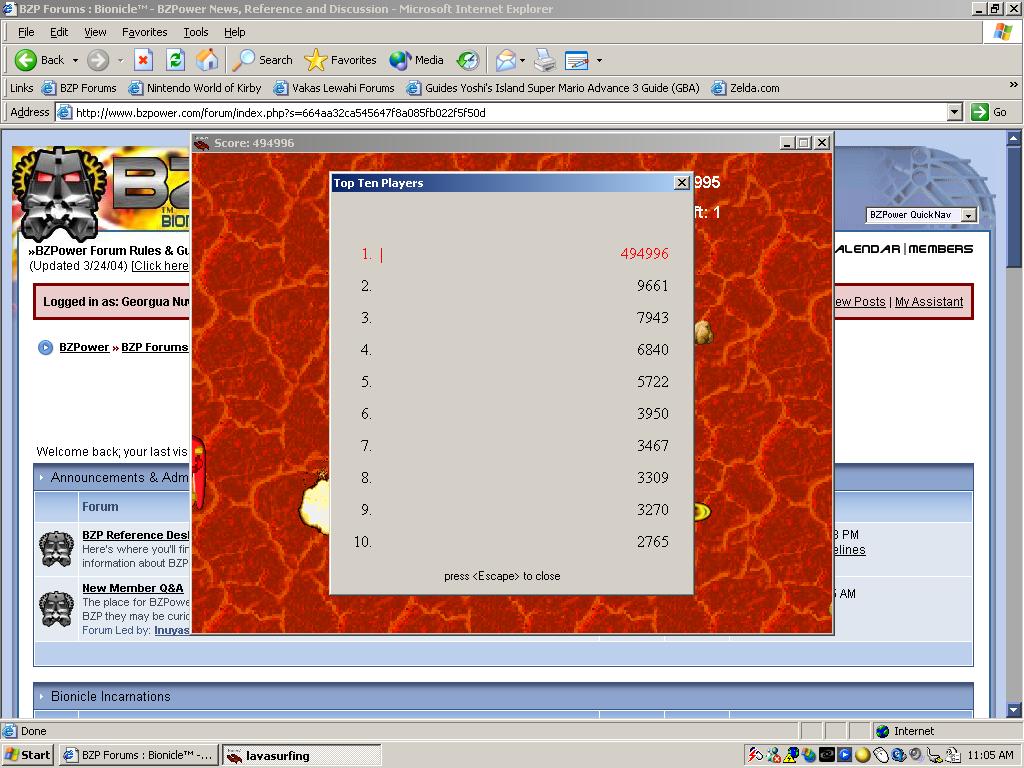Screen dimensions: 1024x768
Task: Click the Back button in Internet Explorer
Action: (x=39, y=60)
